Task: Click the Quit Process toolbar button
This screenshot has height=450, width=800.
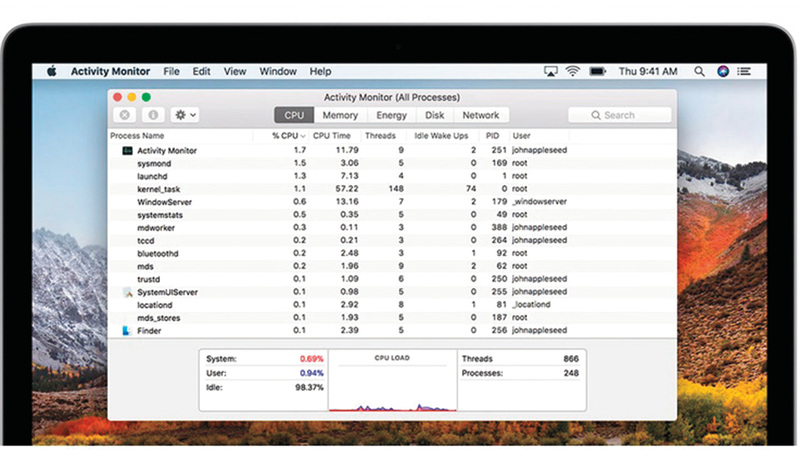Action: 125,115
